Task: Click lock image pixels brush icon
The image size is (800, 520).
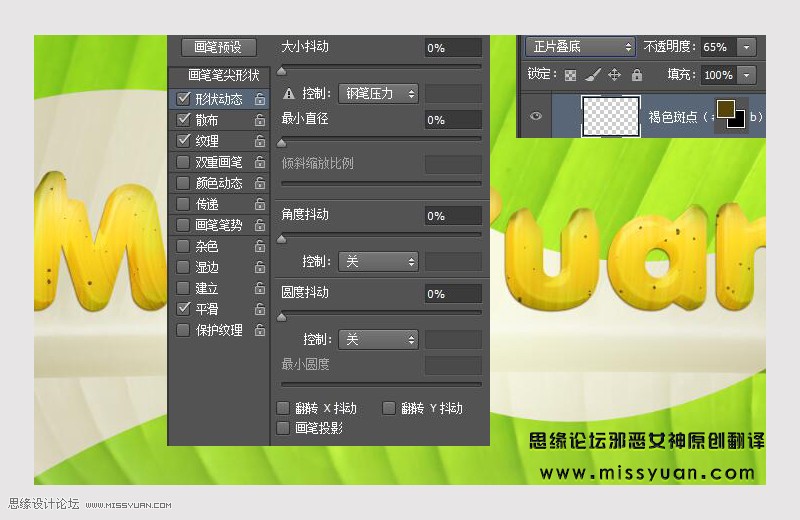Action: point(592,75)
